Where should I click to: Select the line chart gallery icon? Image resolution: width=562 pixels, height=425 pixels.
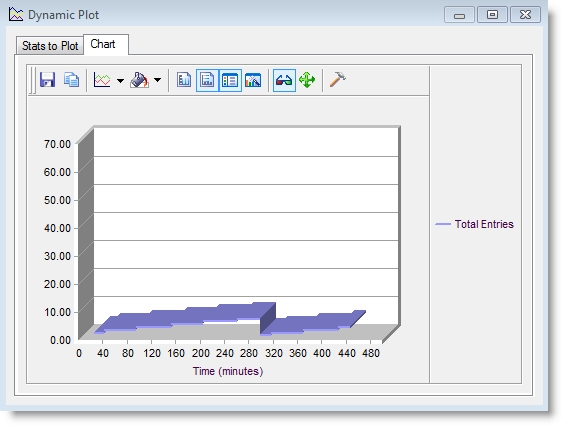click(x=102, y=80)
